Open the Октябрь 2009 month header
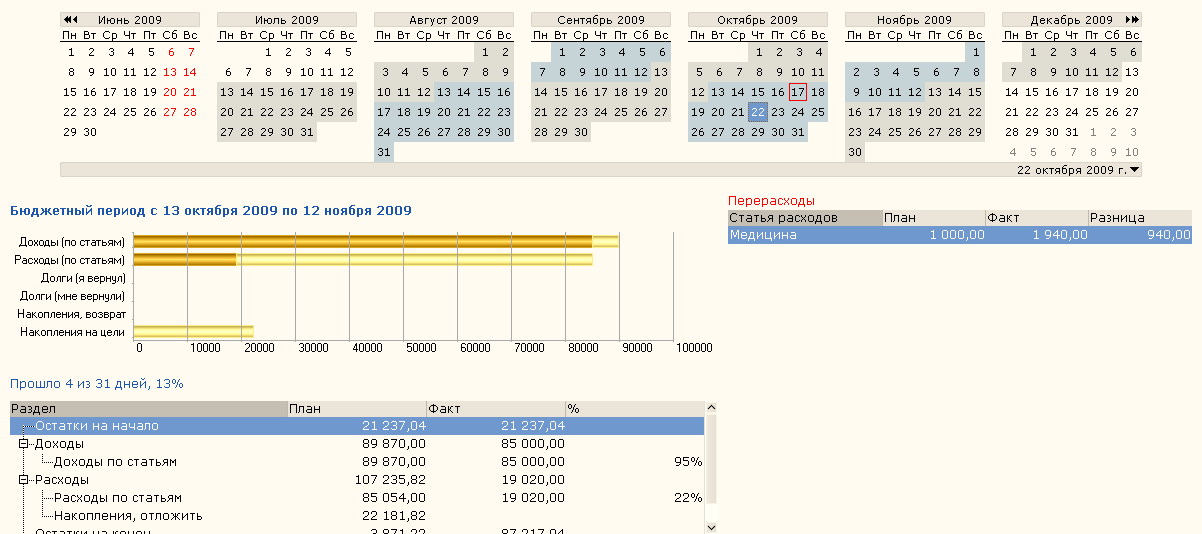The height and width of the screenshot is (534, 1202). pyautogui.click(x=757, y=20)
